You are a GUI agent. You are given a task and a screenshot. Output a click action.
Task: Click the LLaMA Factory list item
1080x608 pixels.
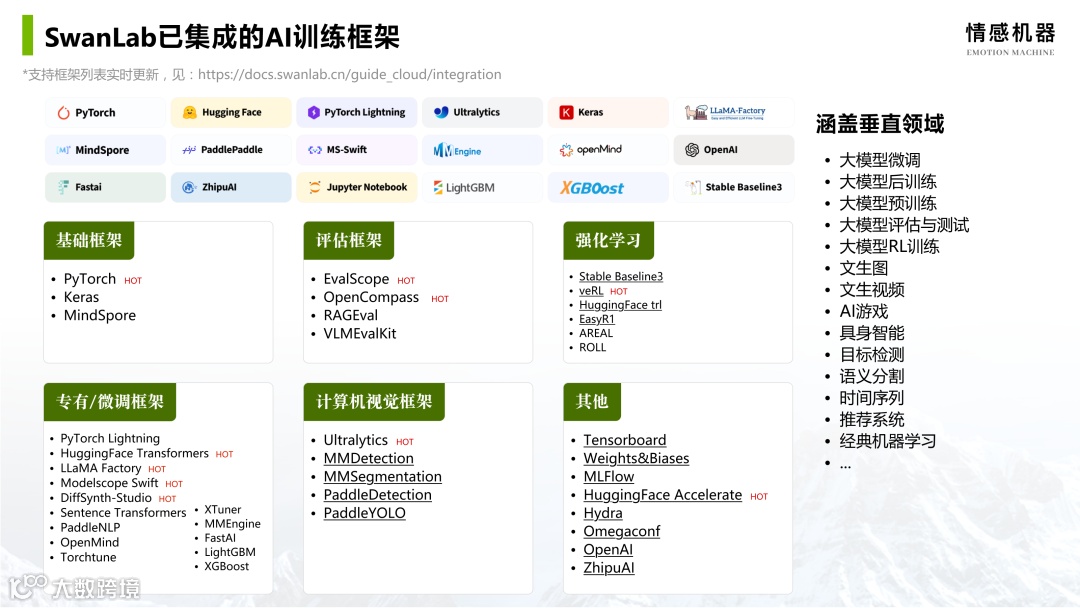point(101,468)
